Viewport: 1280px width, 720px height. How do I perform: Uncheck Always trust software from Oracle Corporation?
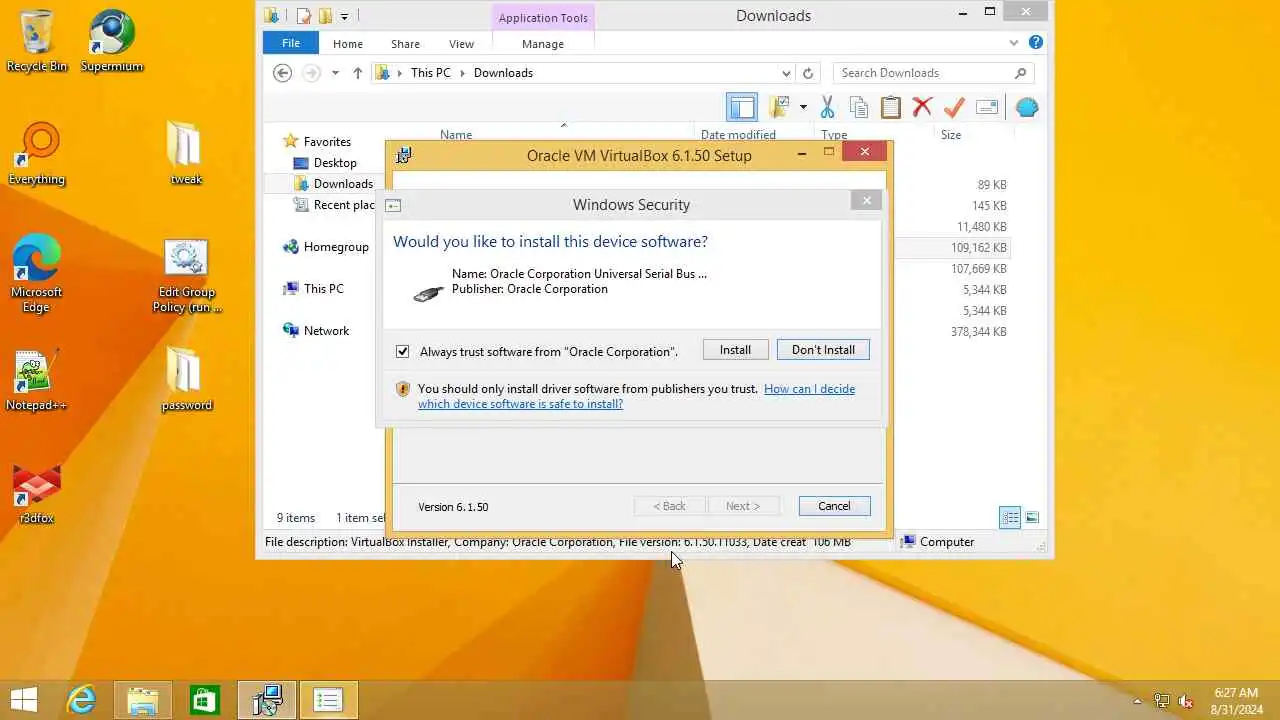(x=402, y=351)
